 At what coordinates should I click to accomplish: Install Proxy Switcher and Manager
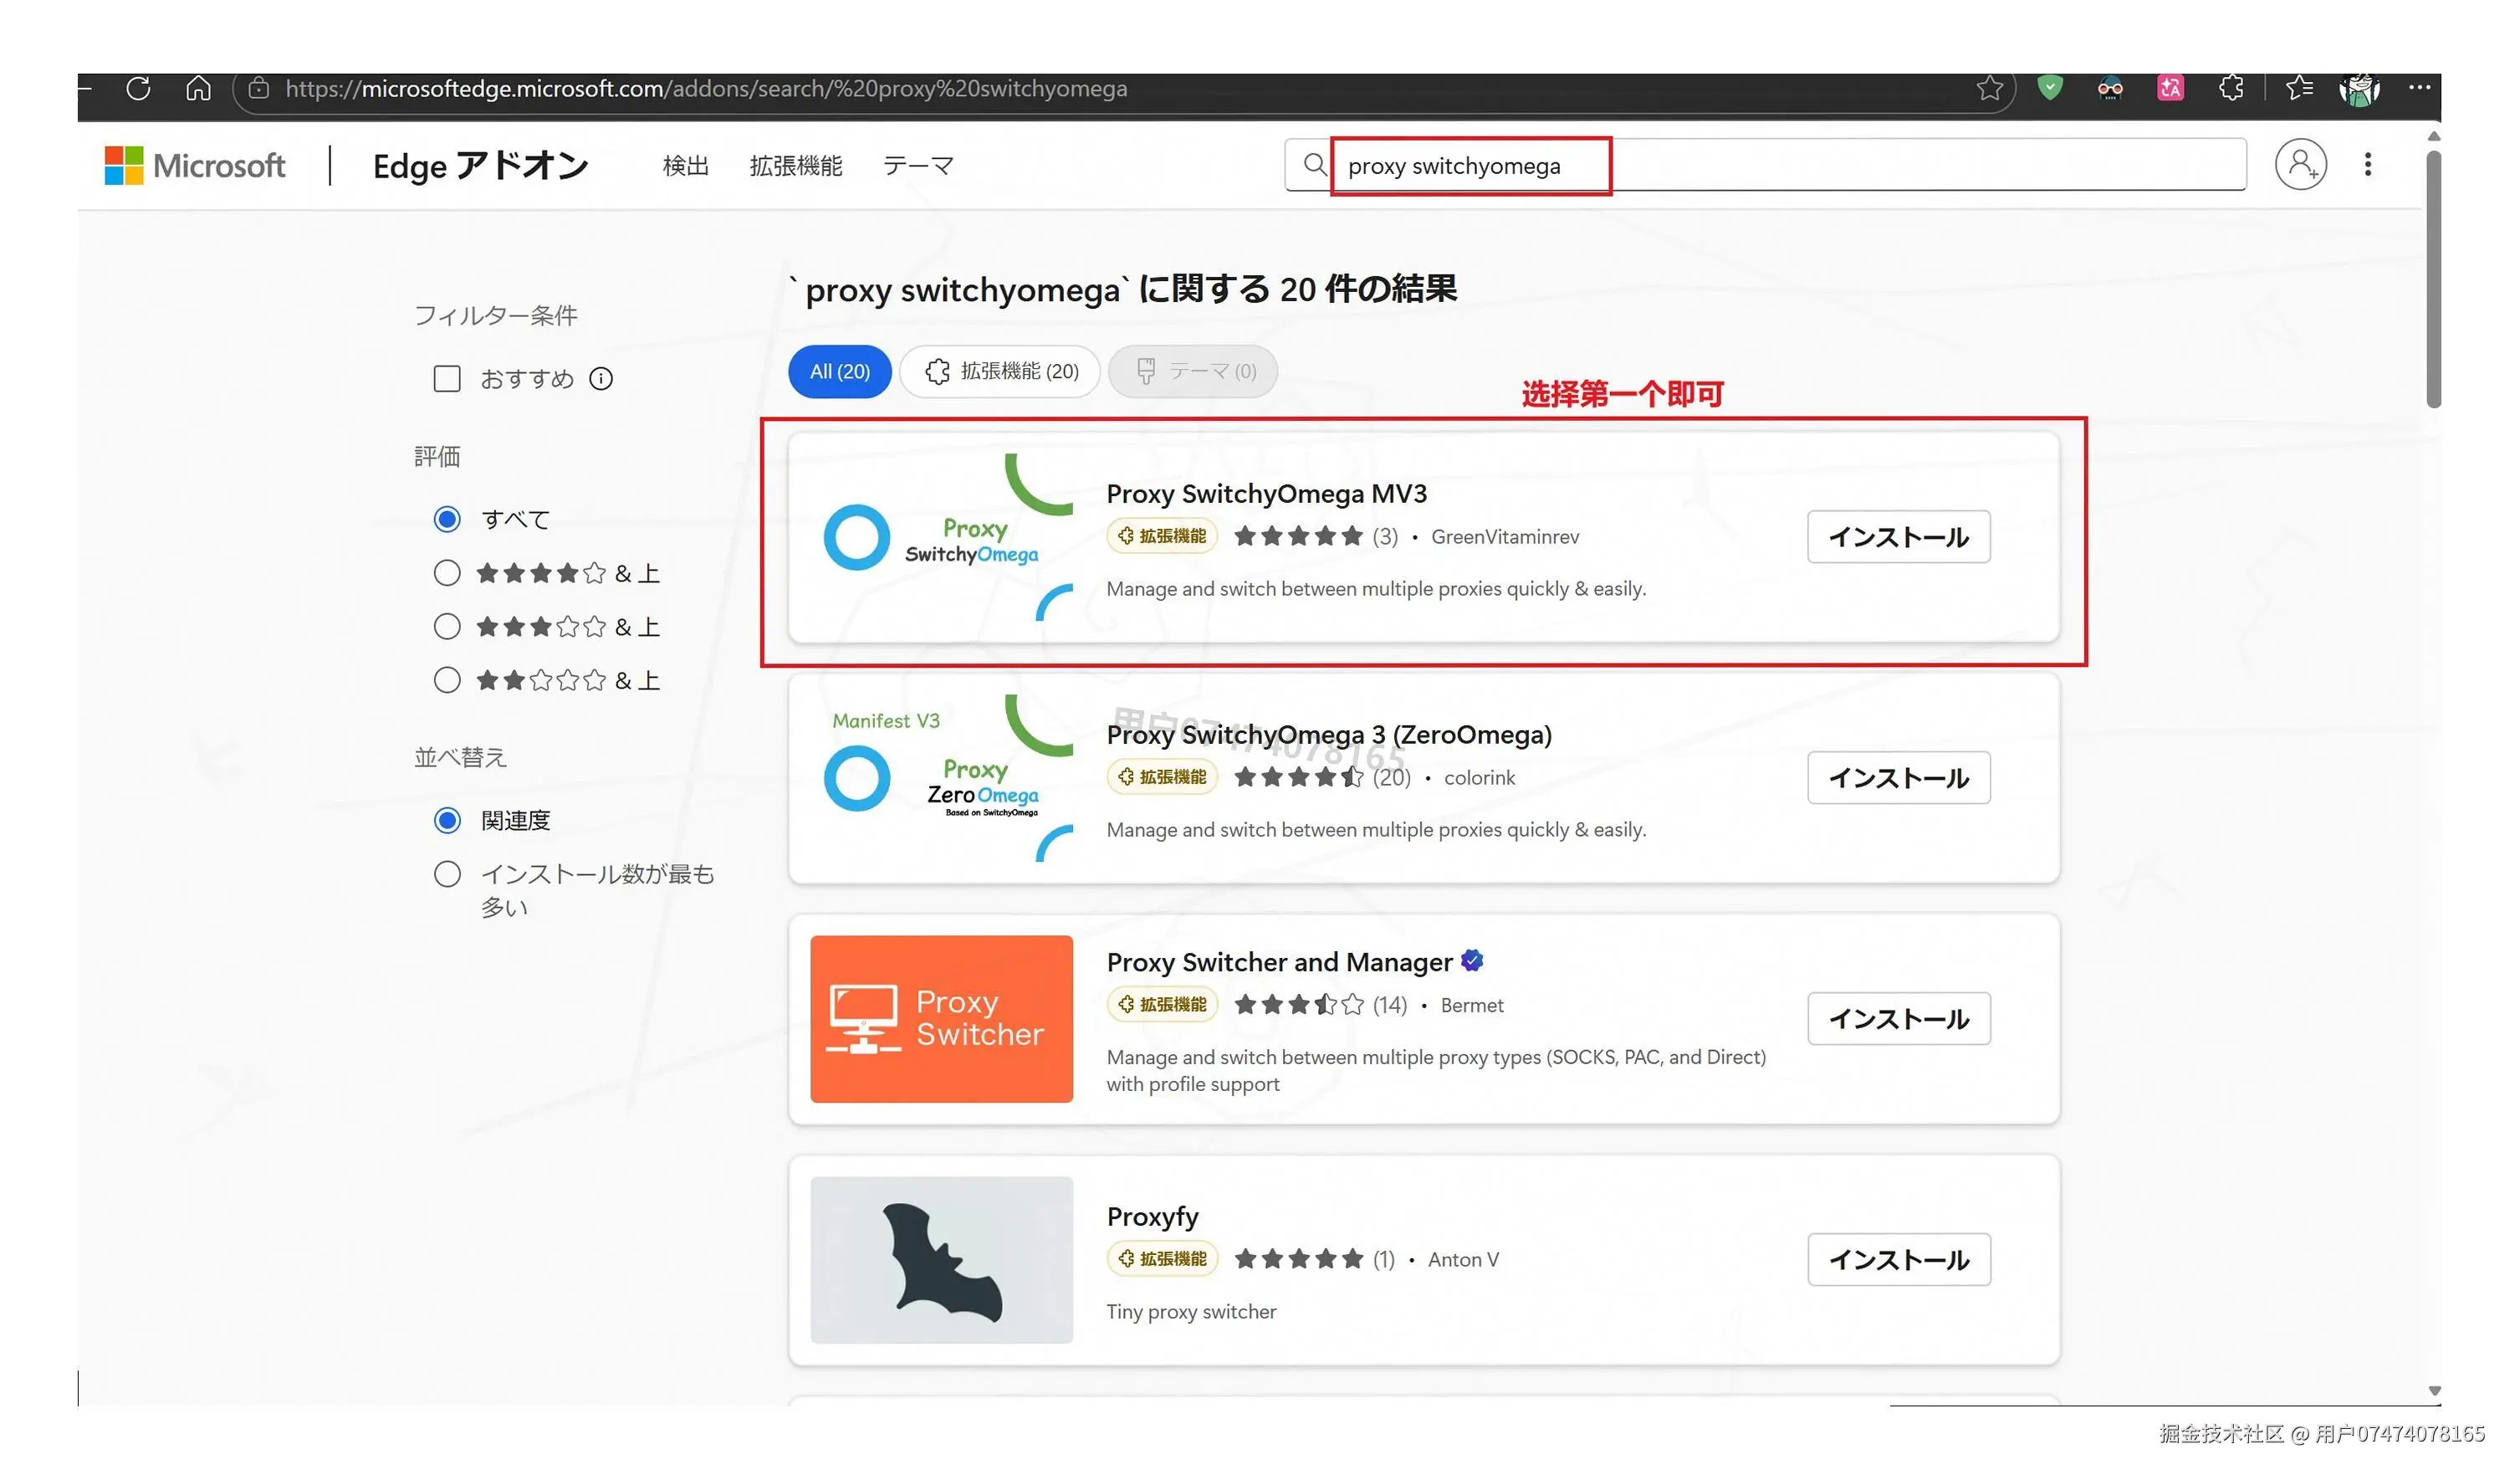(x=1898, y=1018)
